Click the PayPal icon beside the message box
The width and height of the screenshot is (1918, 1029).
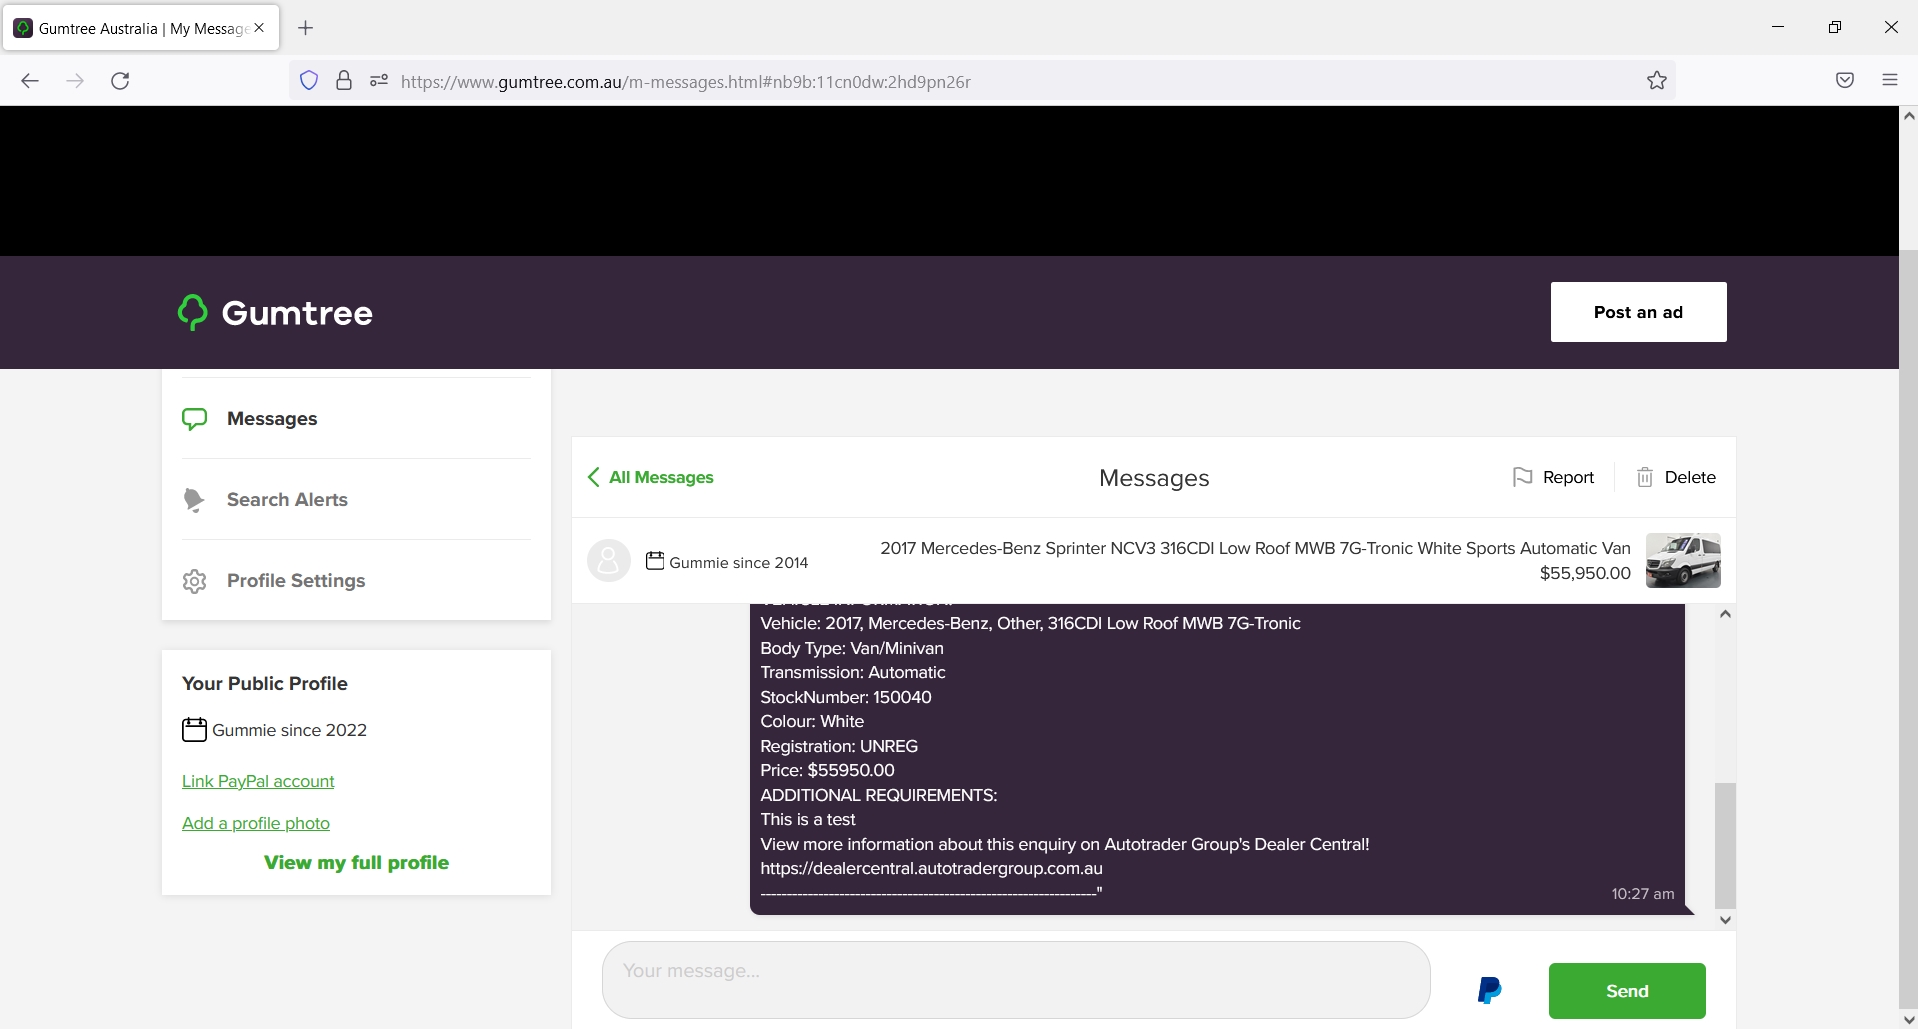pos(1489,990)
